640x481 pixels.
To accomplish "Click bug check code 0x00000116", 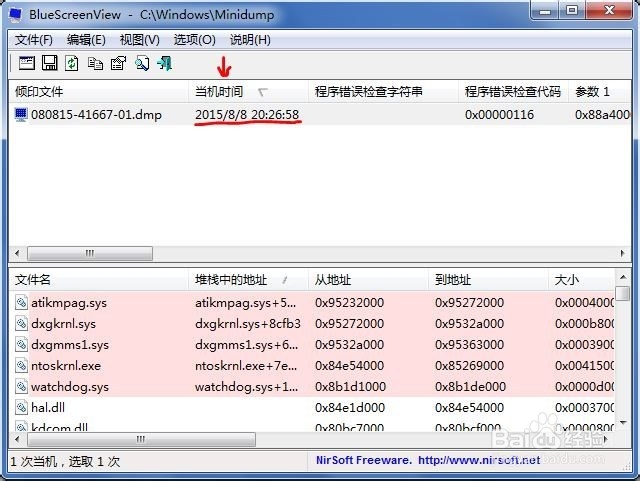I will tap(499, 115).
